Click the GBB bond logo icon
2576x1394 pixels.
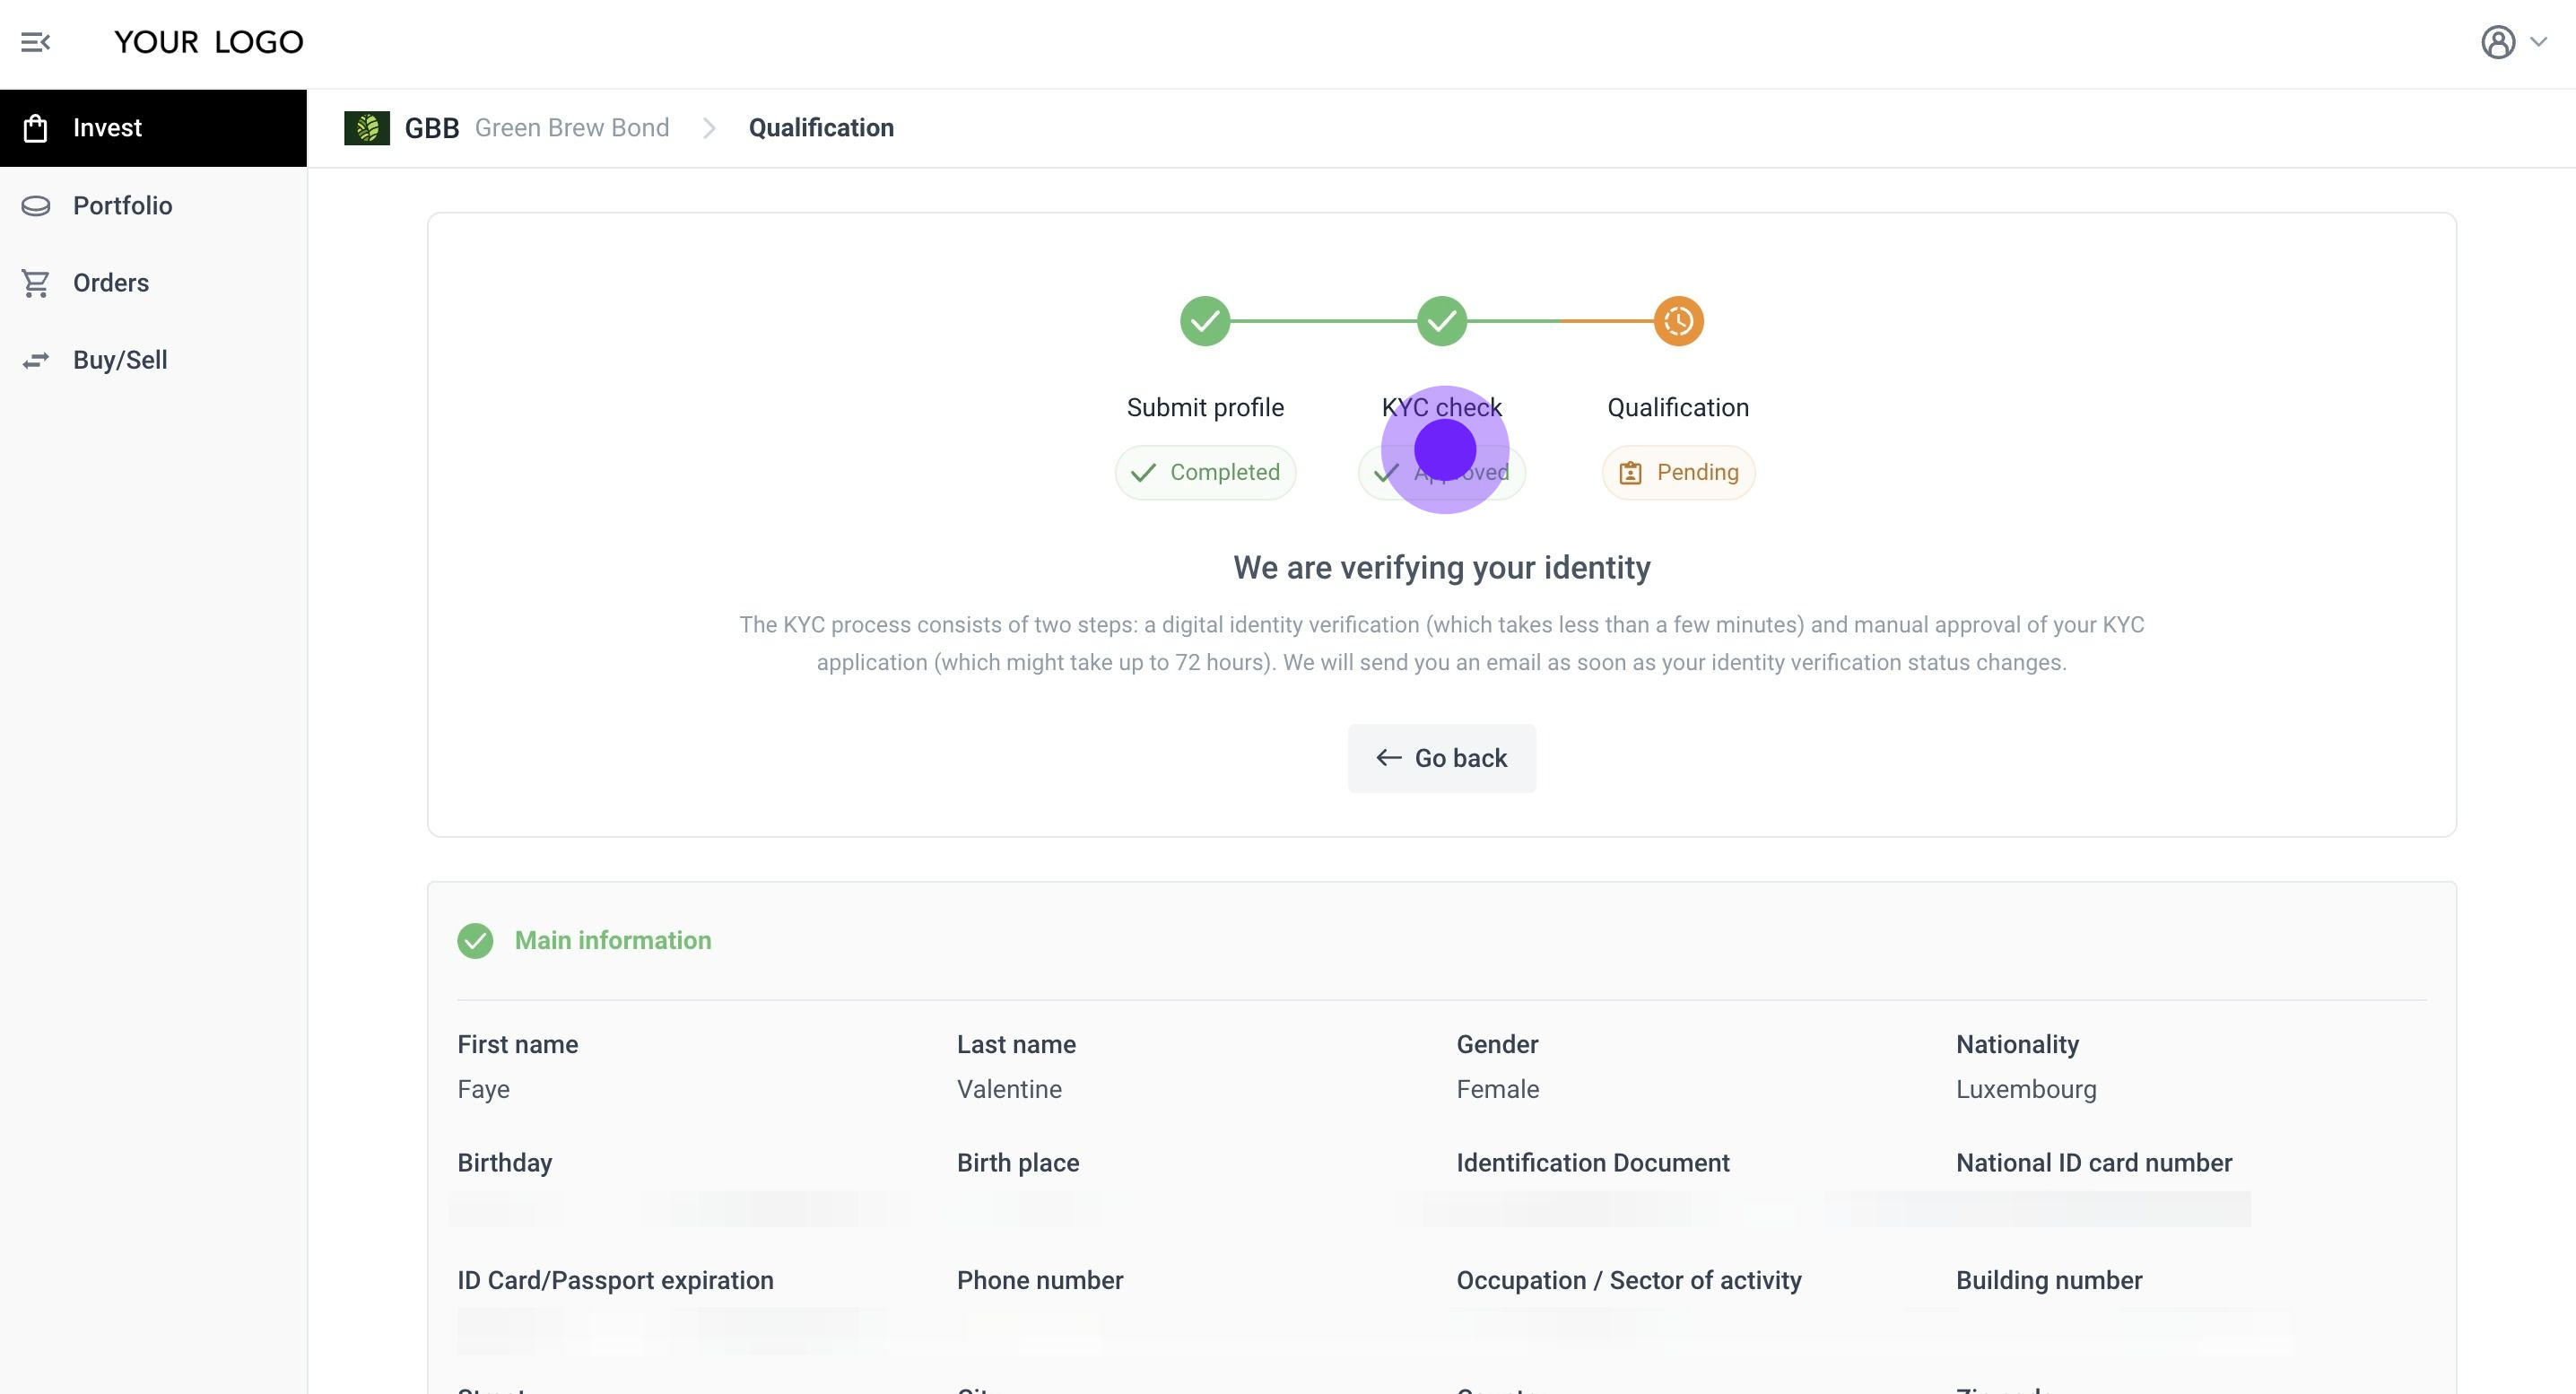[367, 128]
